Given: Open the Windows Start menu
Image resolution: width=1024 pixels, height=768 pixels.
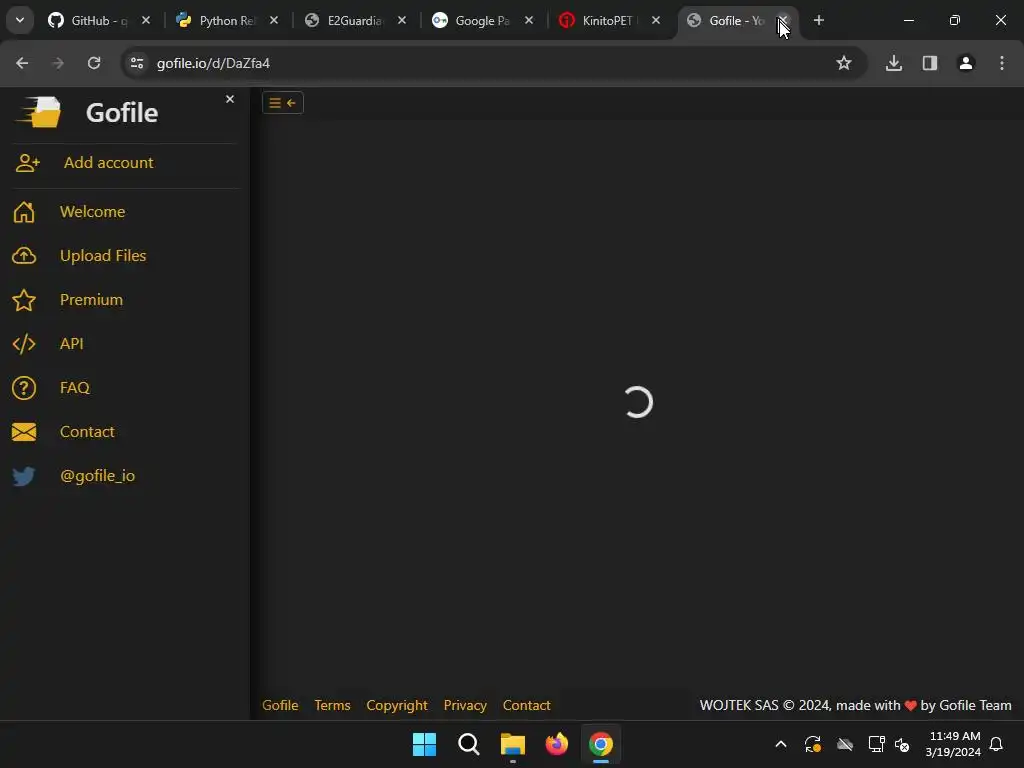Looking at the screenshot, I should pos(424,744).
